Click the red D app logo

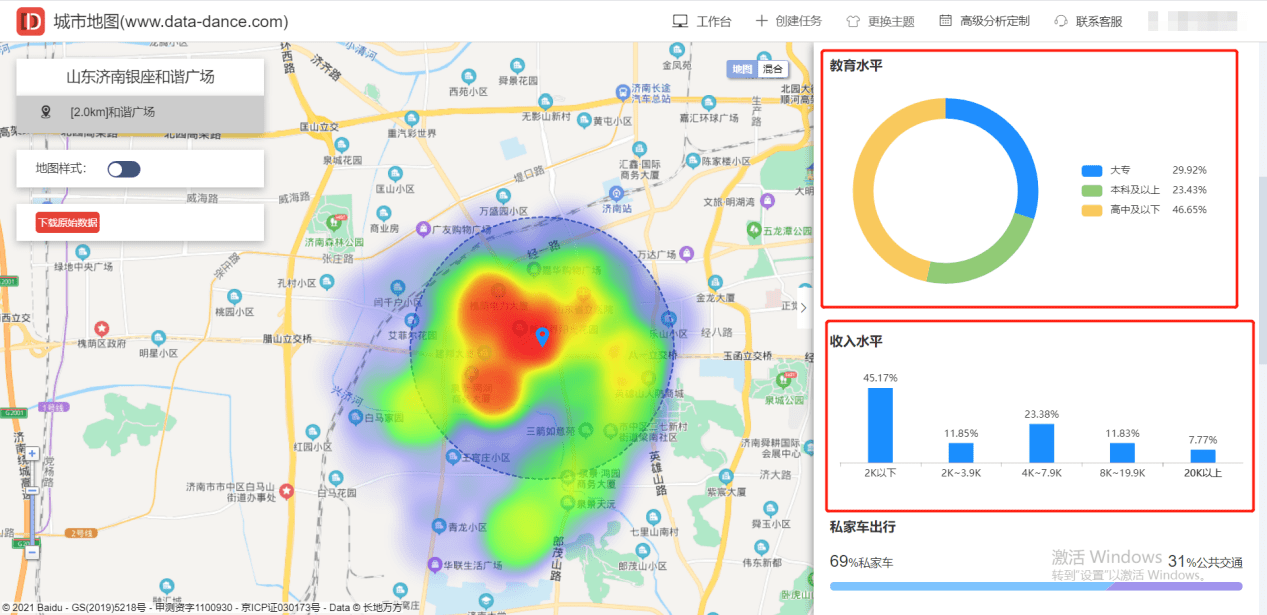(31, 21)
